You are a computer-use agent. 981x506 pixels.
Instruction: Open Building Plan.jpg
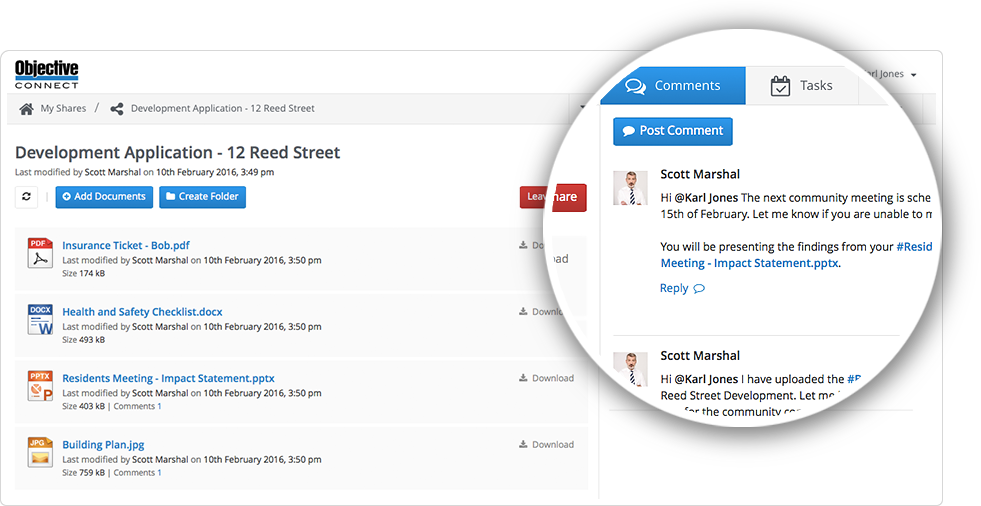coord(103,444)
